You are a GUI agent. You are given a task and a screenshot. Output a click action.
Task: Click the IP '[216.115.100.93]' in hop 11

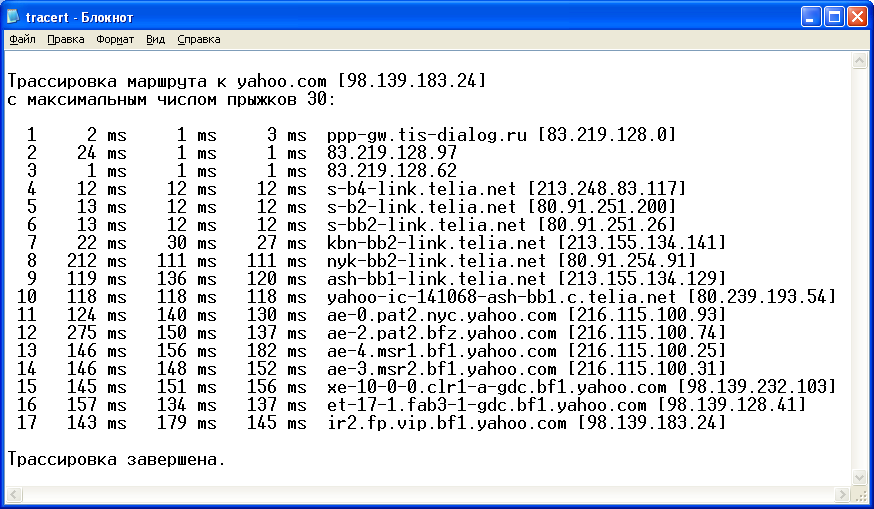pyautogui.click(x=647, y=314)
